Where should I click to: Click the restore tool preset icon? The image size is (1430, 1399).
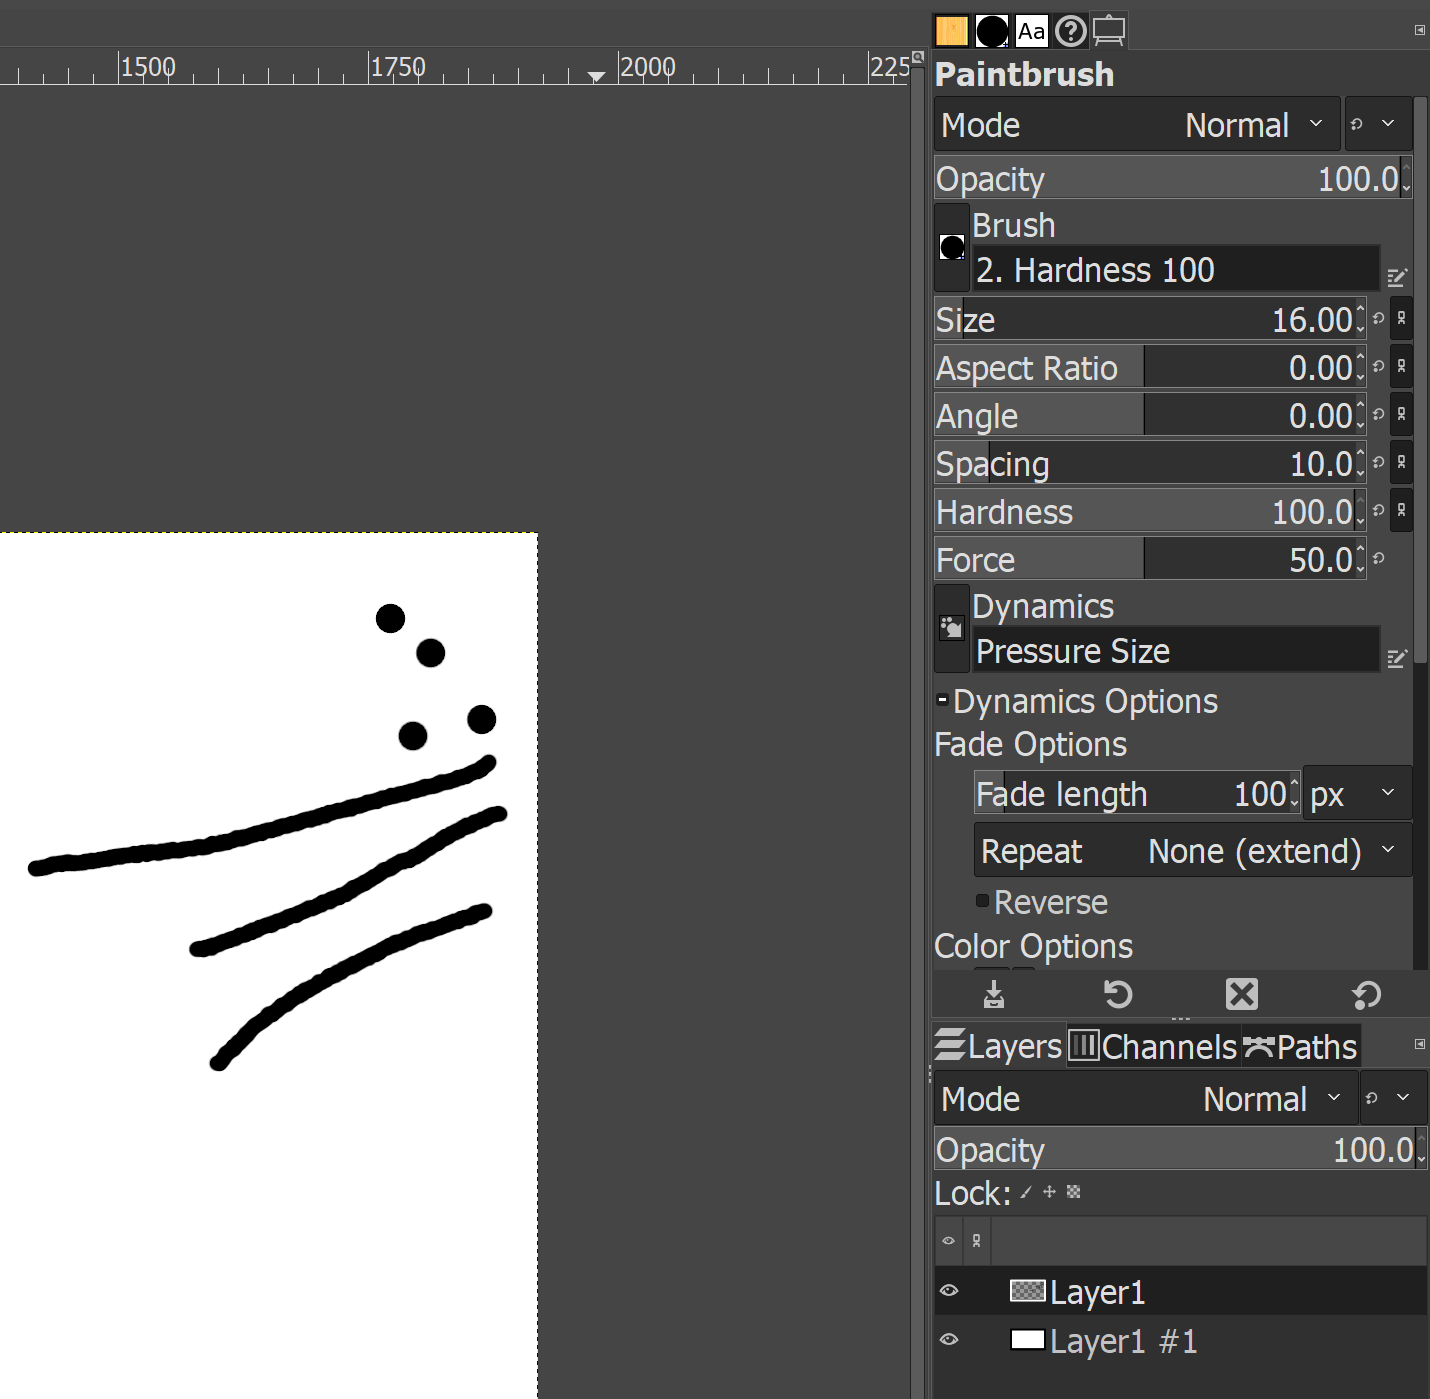pyautogui.click(x=1117, y=994)
